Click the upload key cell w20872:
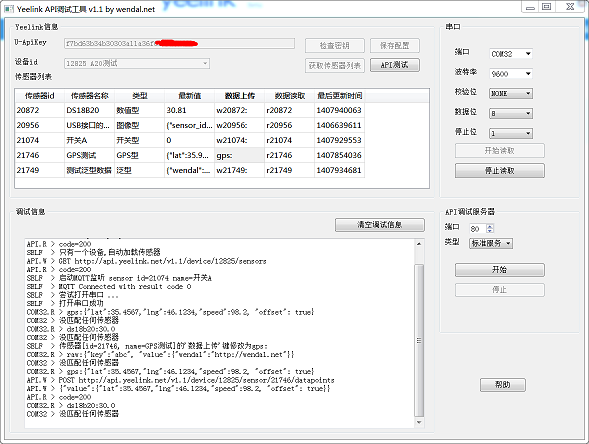589x444 pixels. pyautogui.click(x=239, y=110)
